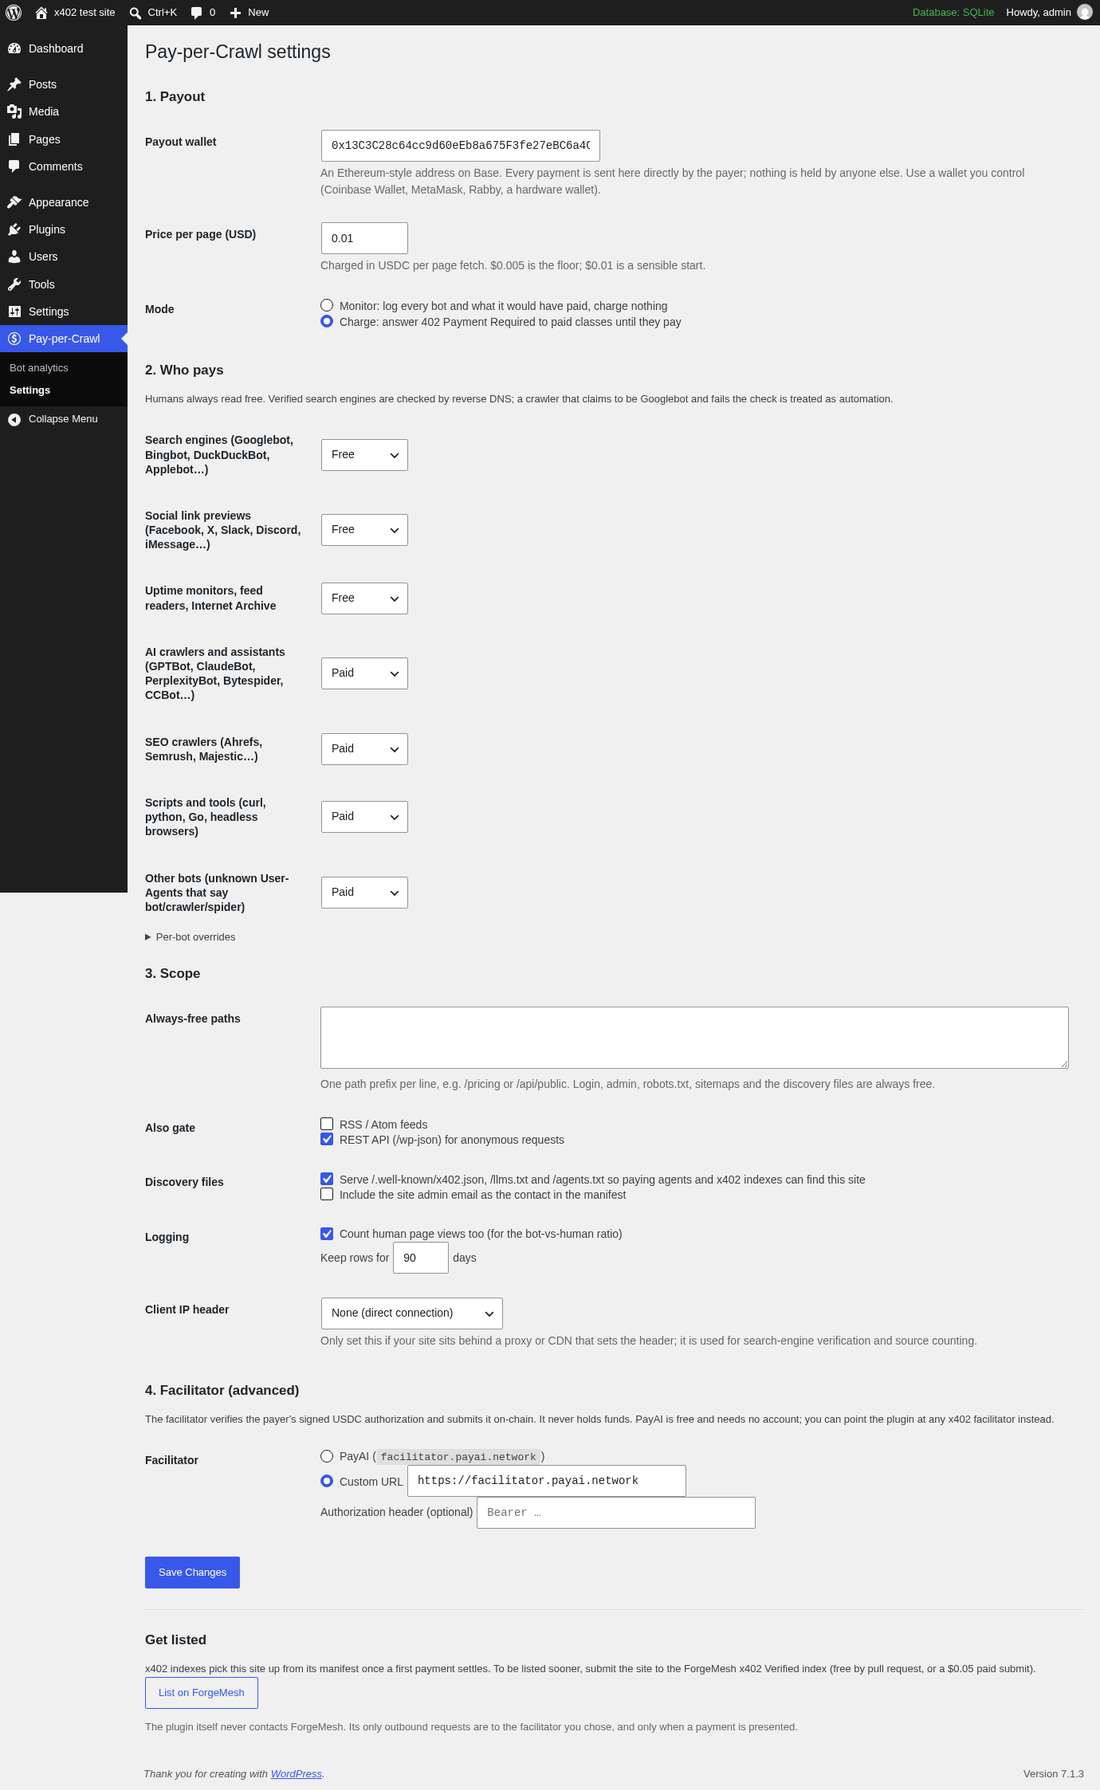Click the Pages icon in sidebar
This screenshot has height=1790, width=1100.
(x=14, y=139)
